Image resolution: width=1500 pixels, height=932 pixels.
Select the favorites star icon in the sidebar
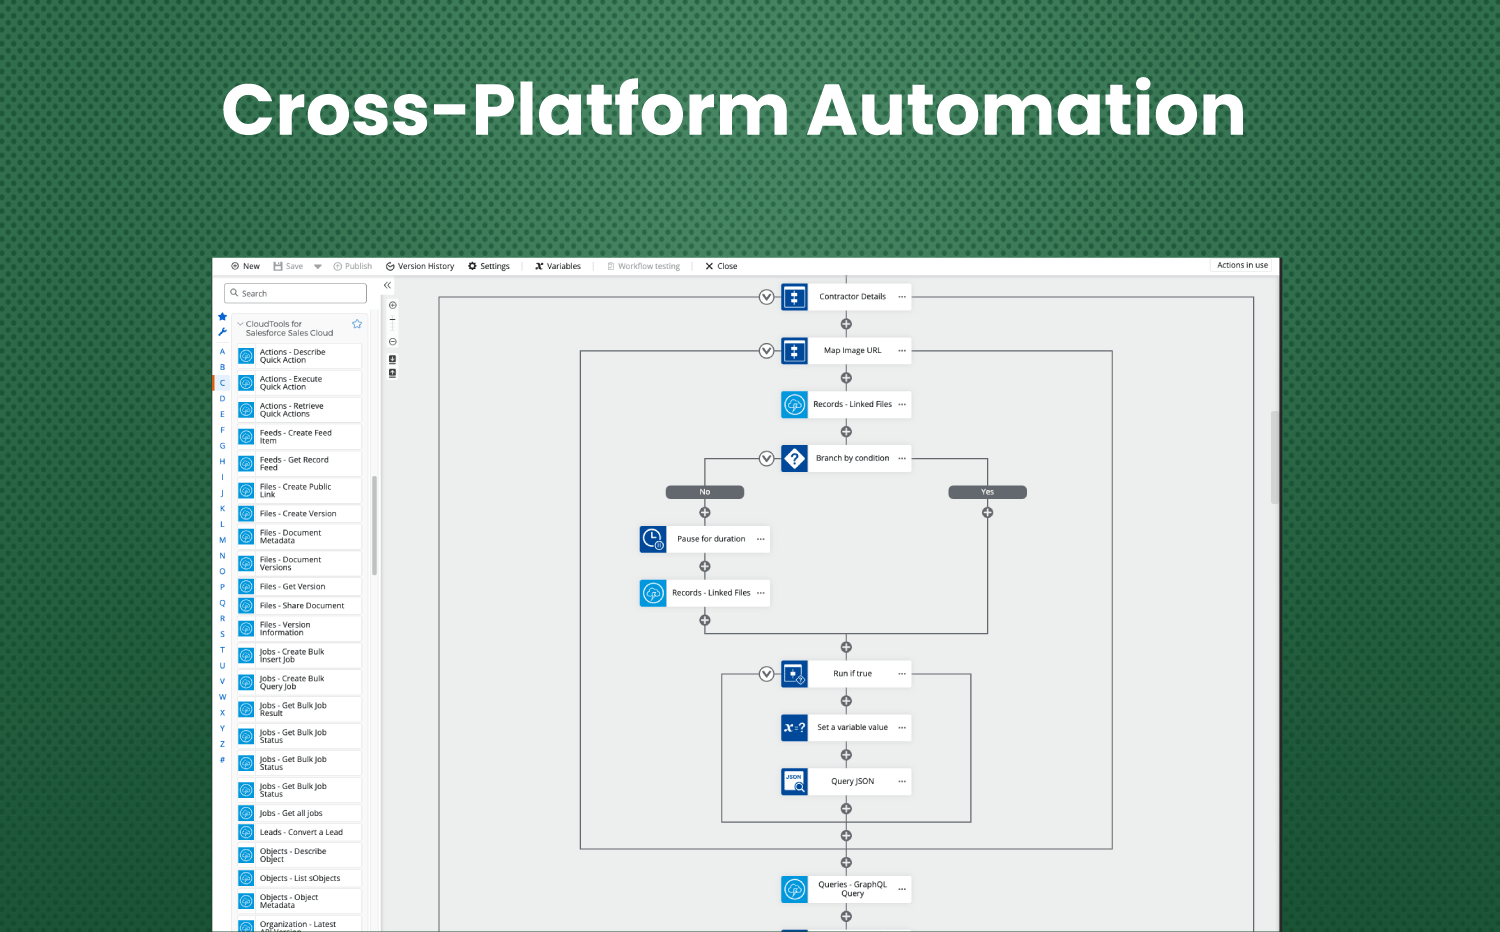tap(222, 317)
